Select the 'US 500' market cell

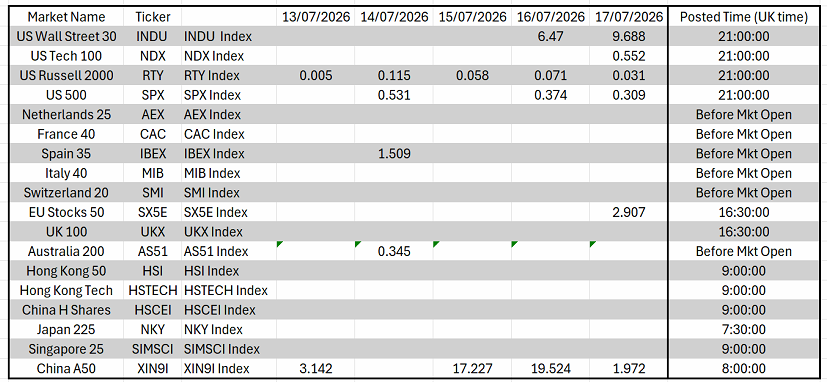[66, 95]
